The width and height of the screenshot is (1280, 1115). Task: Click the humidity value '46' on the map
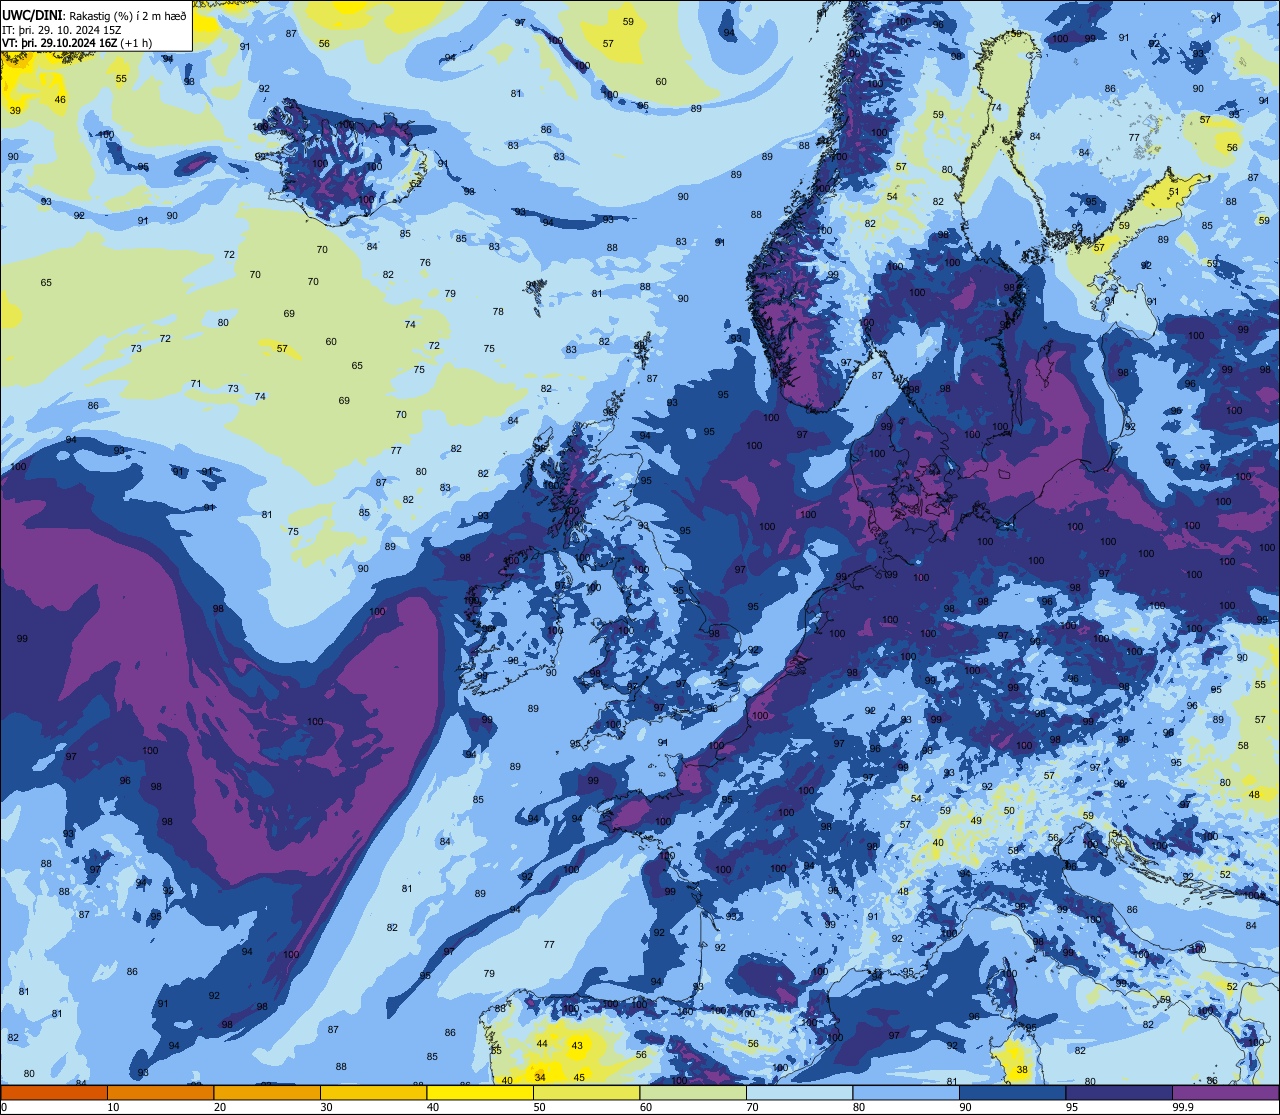[x=60, y=99]
